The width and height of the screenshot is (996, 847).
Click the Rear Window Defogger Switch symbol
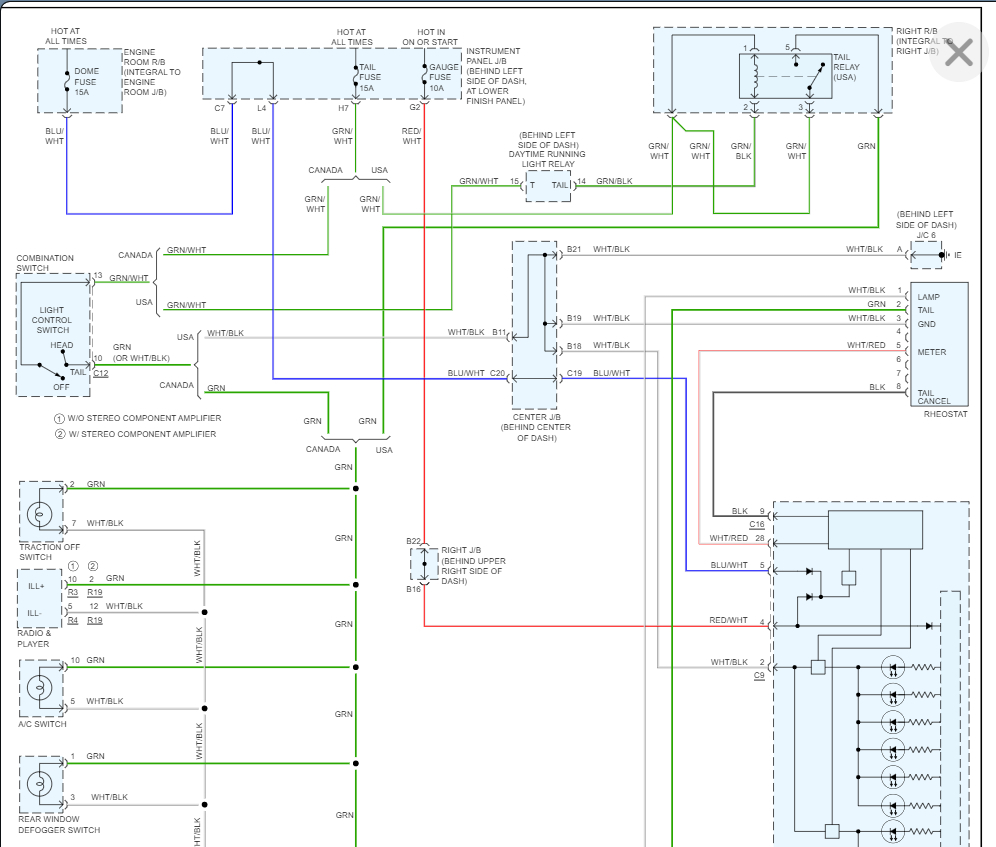pos(41,784)
